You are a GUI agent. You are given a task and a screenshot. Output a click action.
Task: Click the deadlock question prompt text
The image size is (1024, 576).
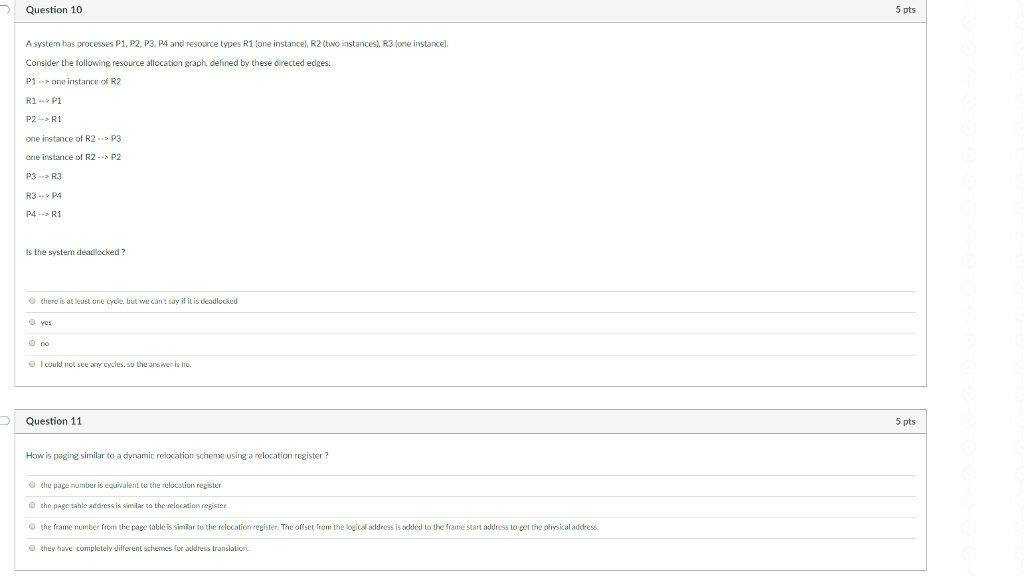(75, 251)
